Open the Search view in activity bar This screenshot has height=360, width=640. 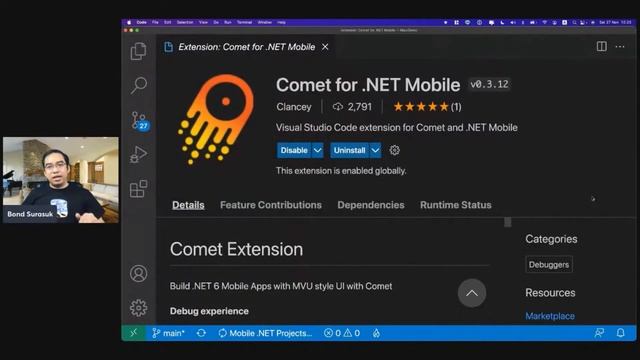139,85
